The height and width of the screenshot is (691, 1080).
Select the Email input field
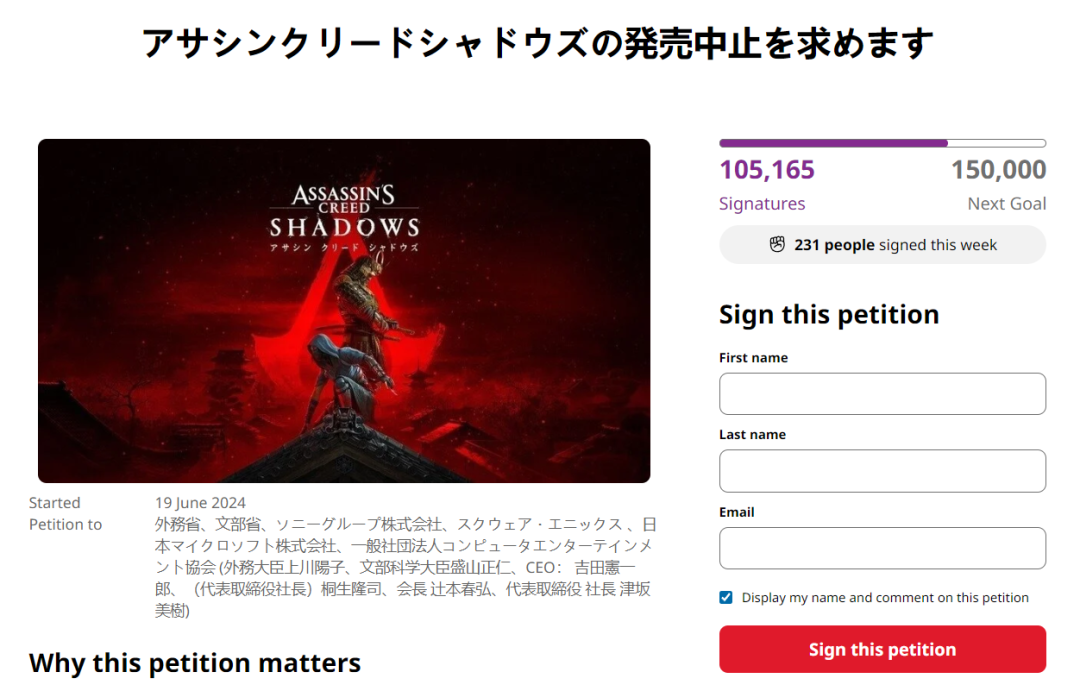[882, 548]
